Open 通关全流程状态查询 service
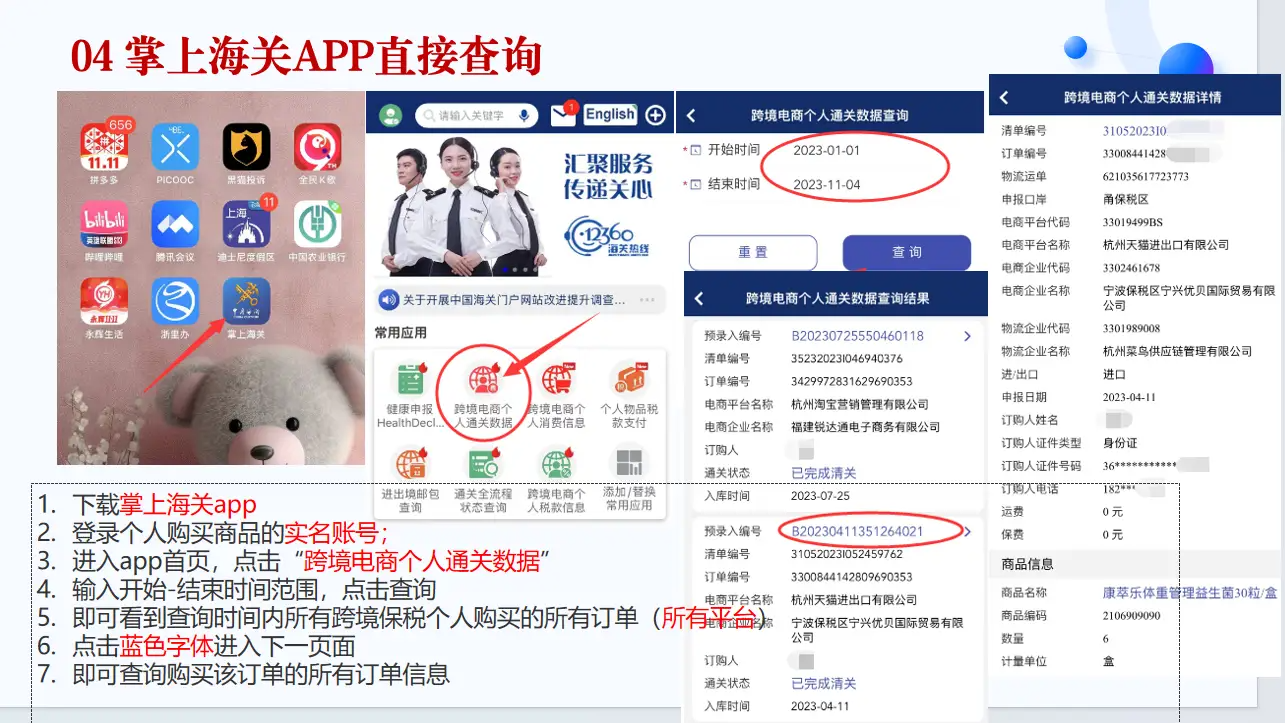Screen dimensions: 1285x723 coord(483,481)
